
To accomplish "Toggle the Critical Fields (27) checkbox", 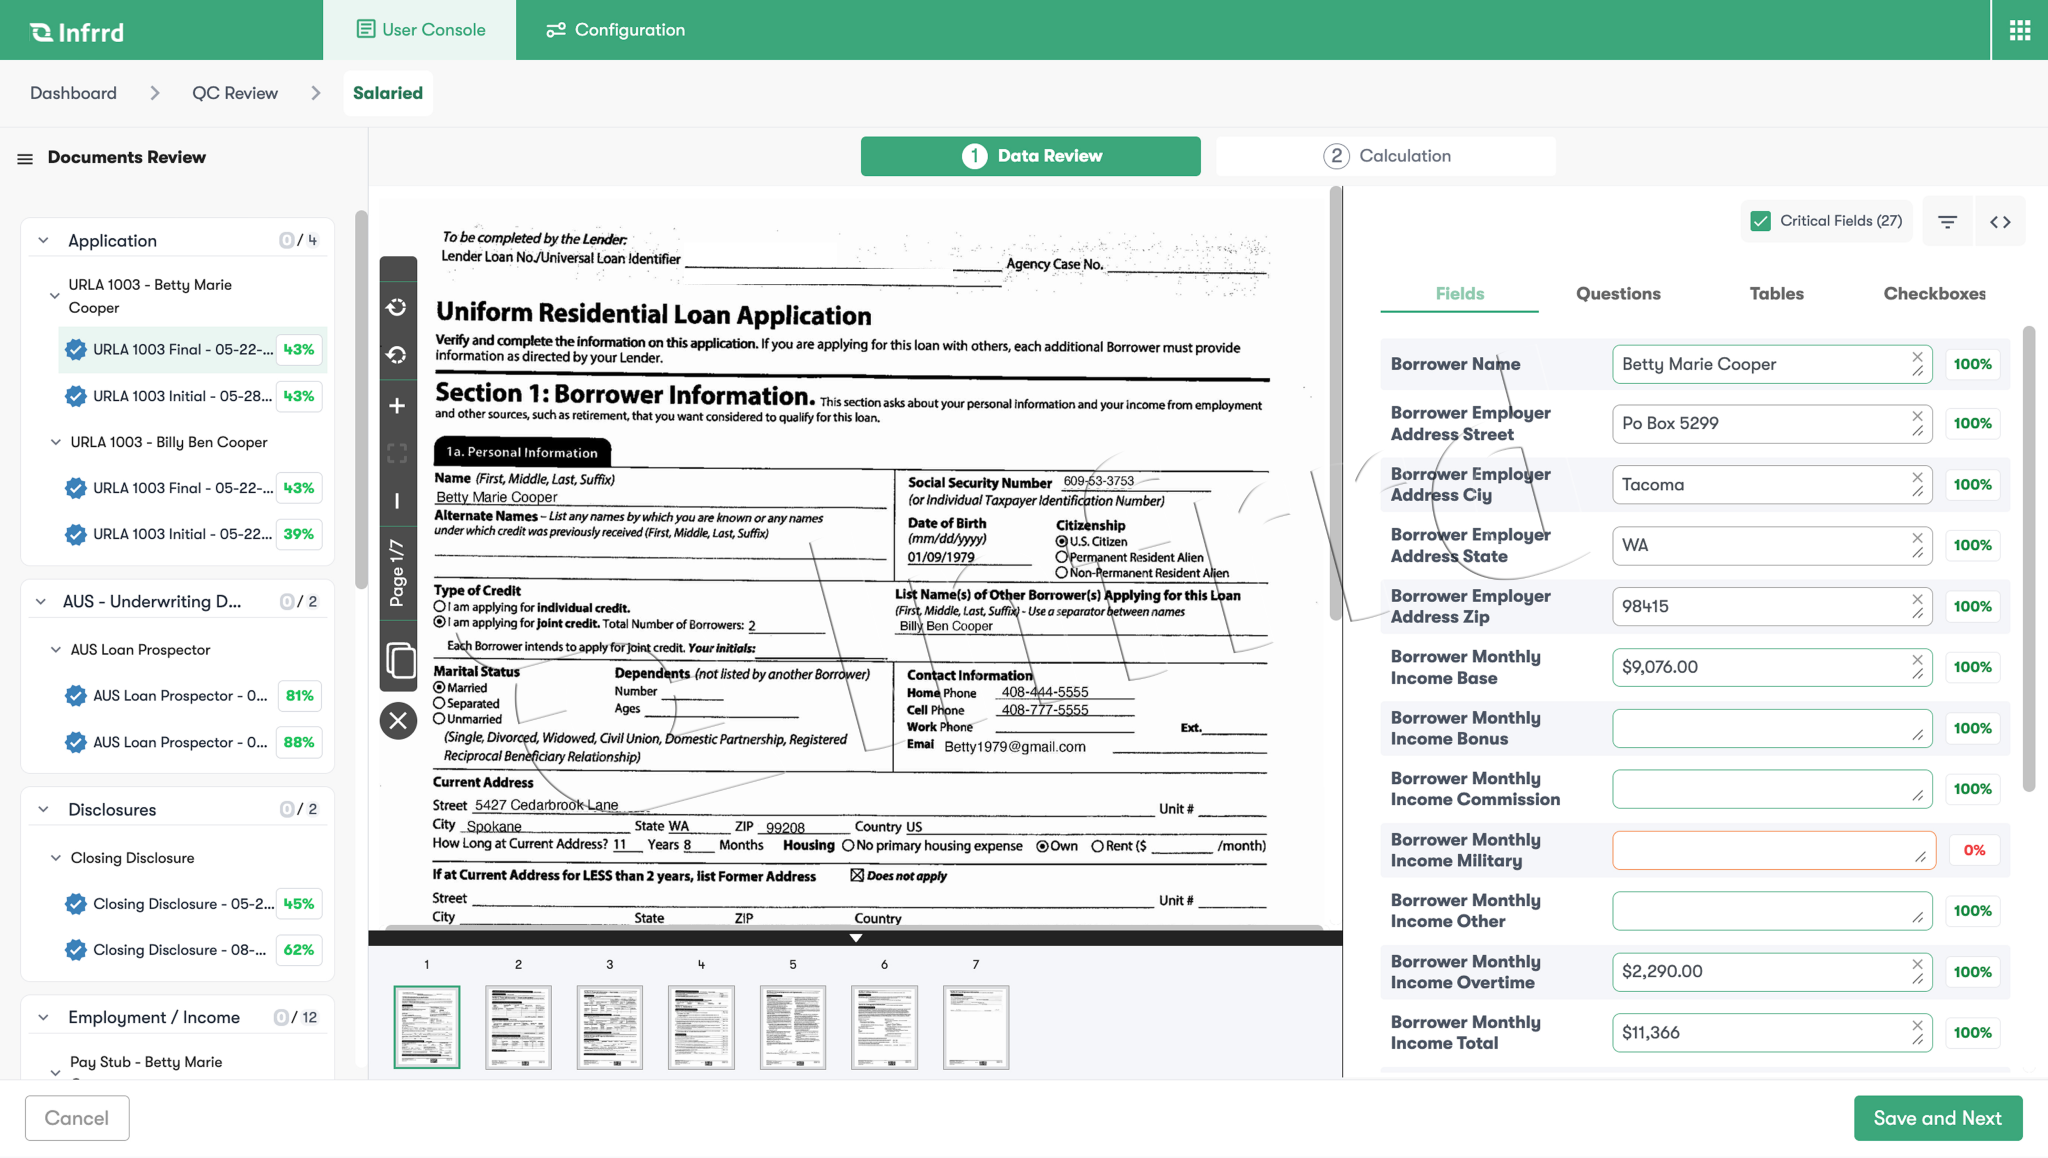I will coord(1761,221).
